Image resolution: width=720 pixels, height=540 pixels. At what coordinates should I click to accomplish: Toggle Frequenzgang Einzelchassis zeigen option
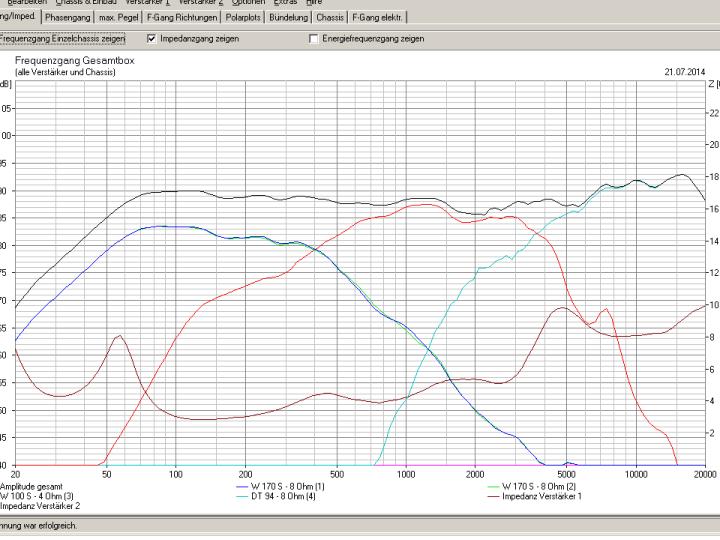(x=62, y=39)
